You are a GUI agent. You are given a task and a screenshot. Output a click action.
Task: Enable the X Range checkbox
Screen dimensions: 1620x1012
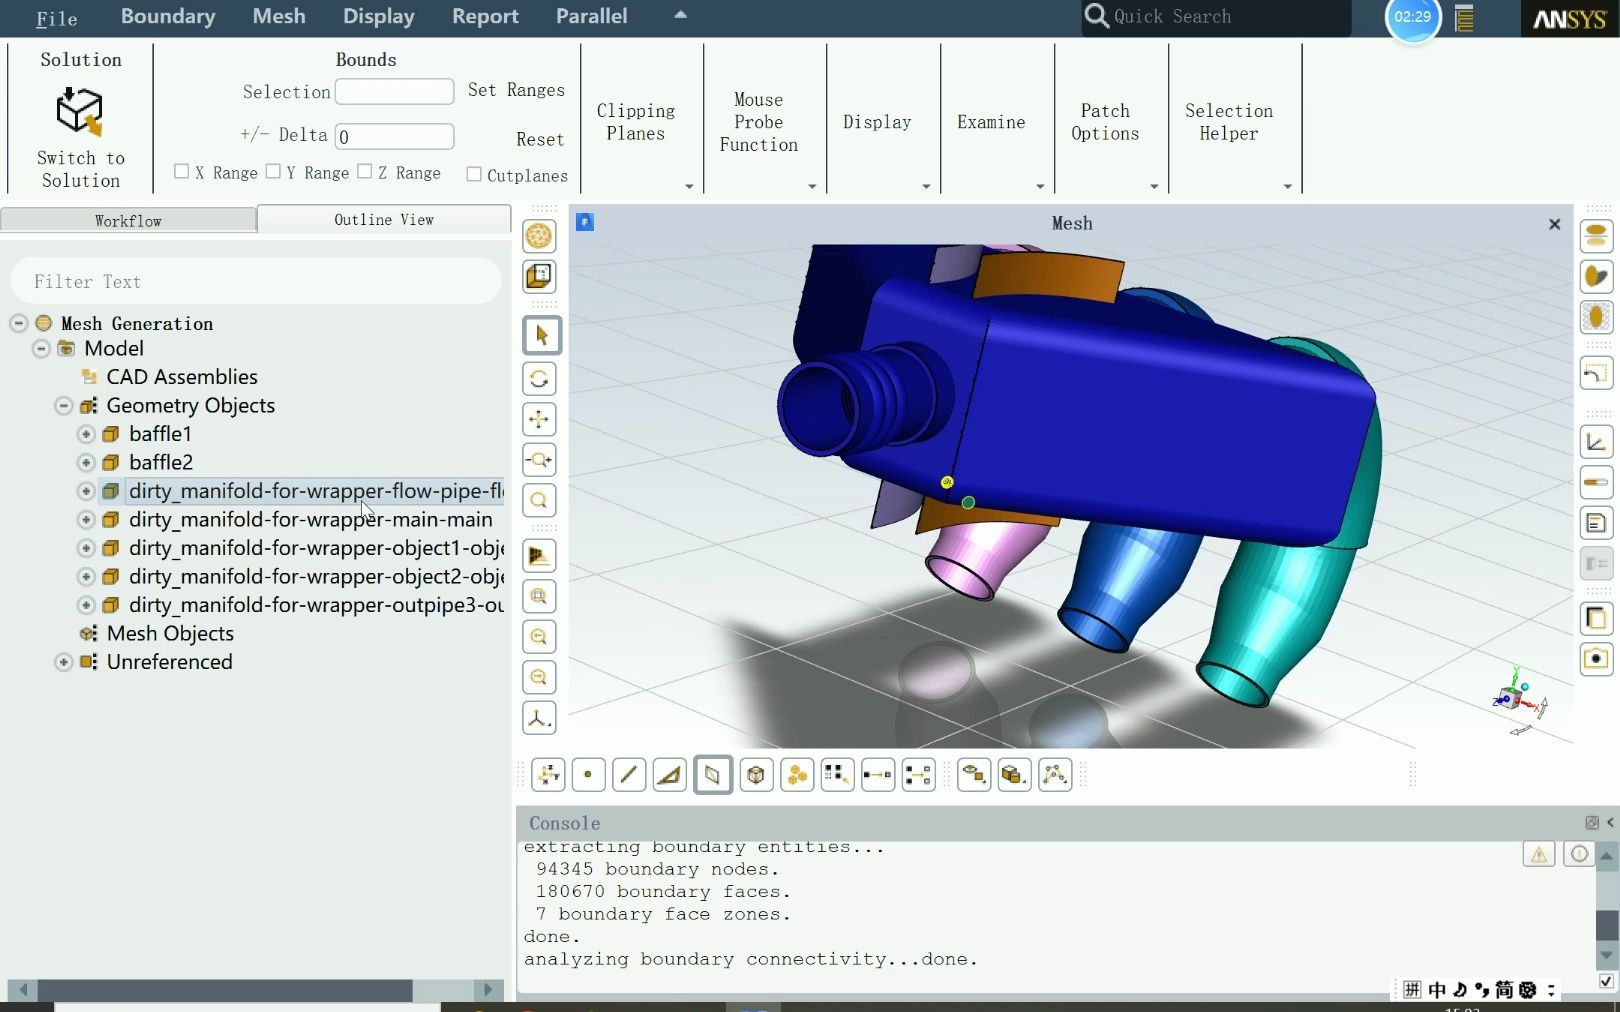tap(182, 171)
